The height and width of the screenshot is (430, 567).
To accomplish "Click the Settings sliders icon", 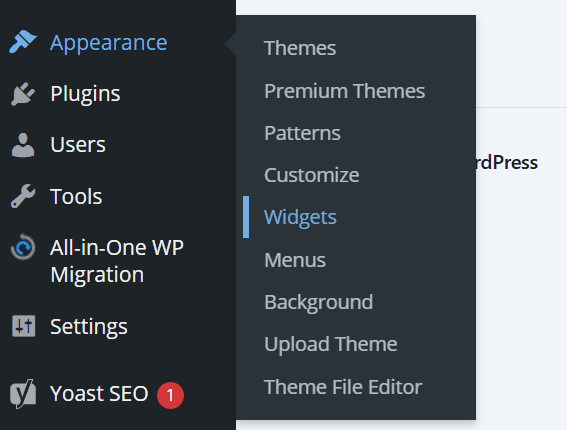I will coord(24,326).
